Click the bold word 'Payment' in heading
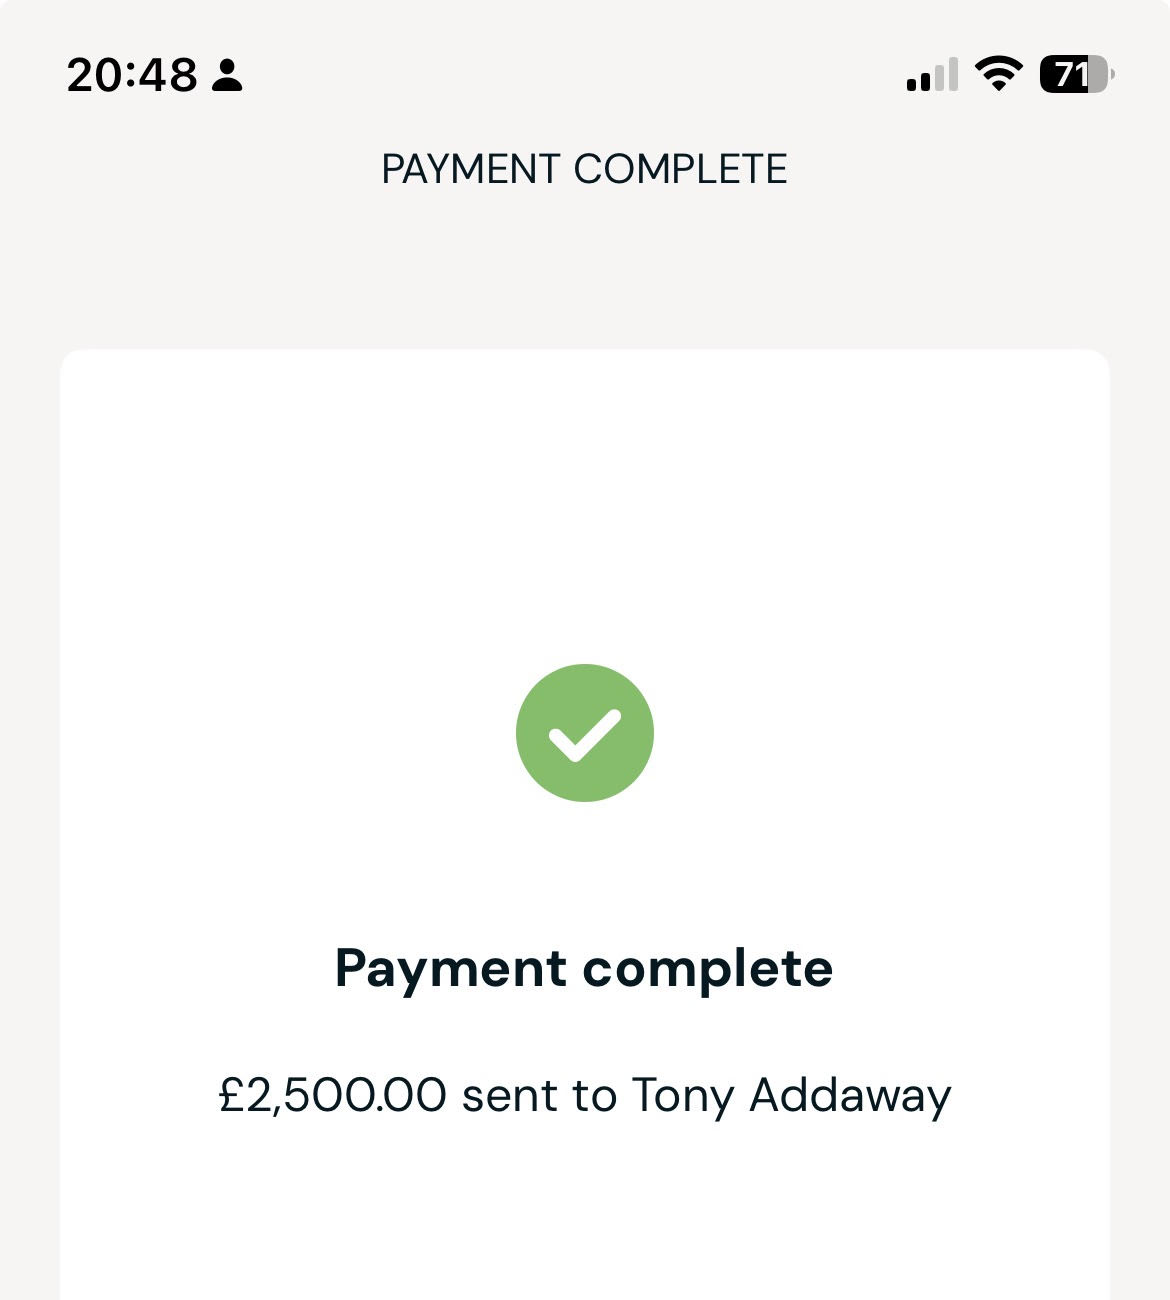This screenshot has height=1300, width=1170. (x=451, y=968)
